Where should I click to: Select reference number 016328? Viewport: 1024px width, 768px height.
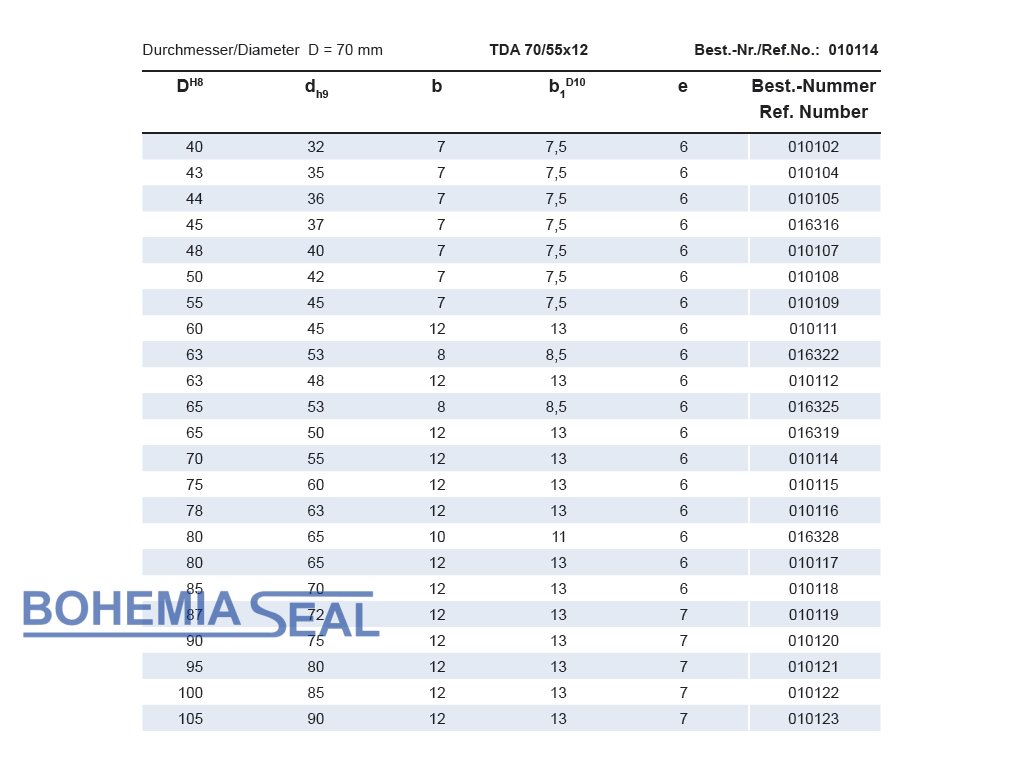click(813, 537)
